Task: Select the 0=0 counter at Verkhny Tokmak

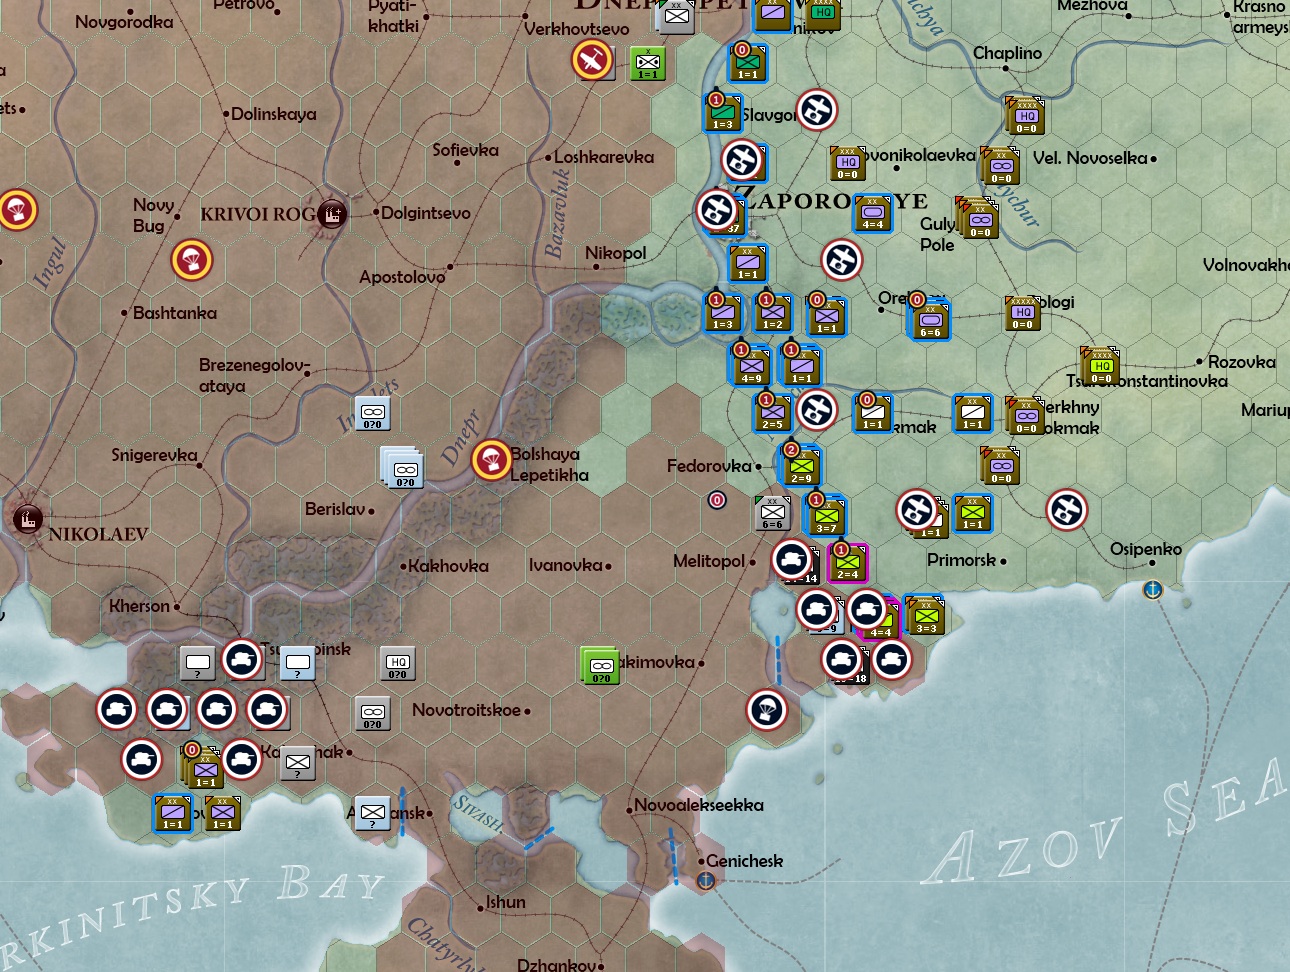Action: point(1025,416)
